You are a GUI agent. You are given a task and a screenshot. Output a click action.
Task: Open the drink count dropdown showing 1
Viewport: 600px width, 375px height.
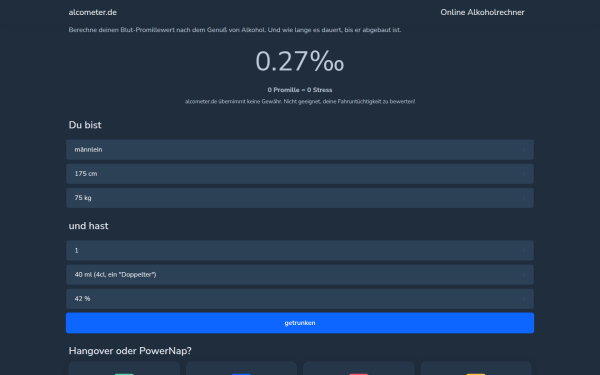[300, 250]
